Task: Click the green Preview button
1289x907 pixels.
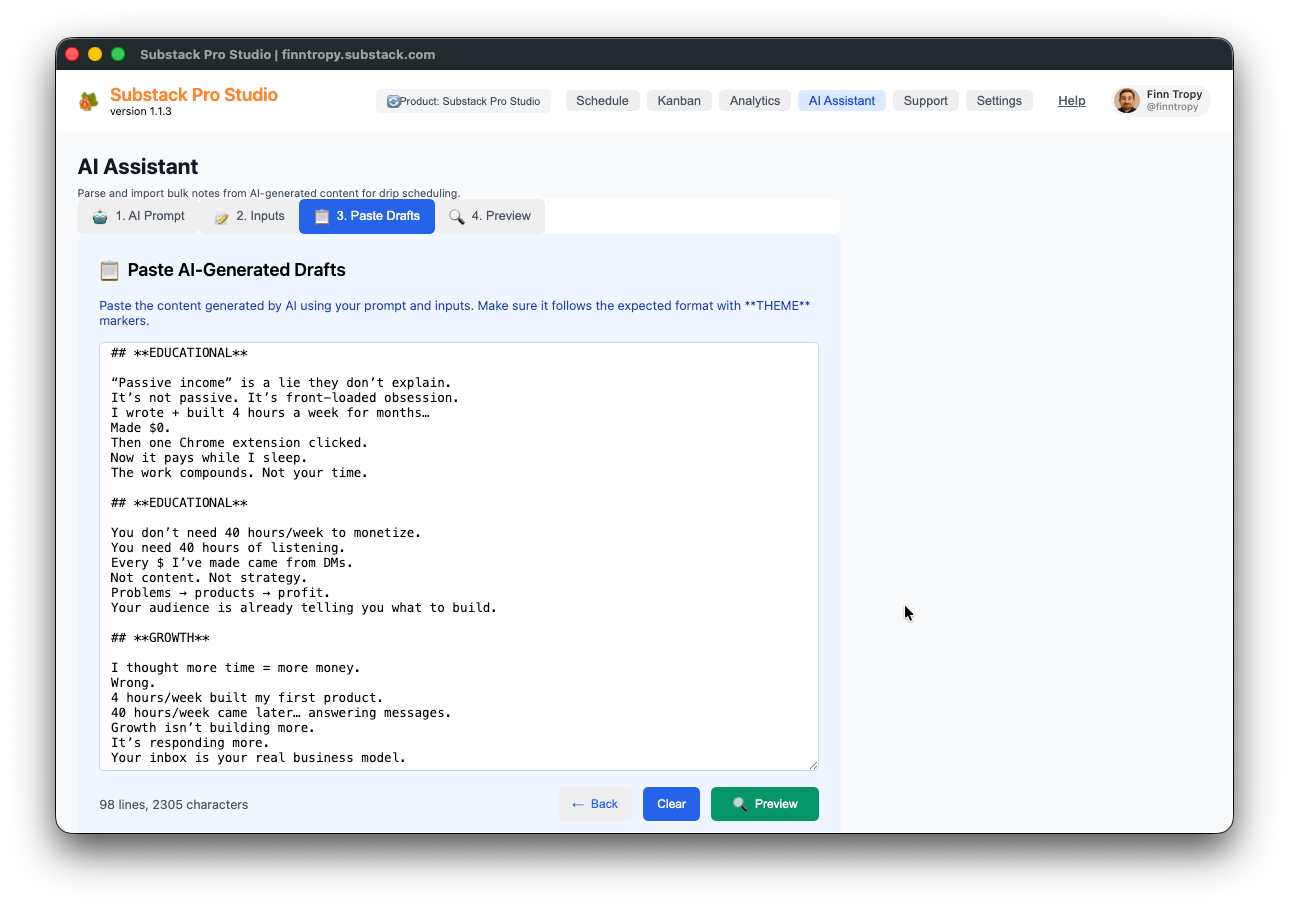Action: [x=765, y=804]
